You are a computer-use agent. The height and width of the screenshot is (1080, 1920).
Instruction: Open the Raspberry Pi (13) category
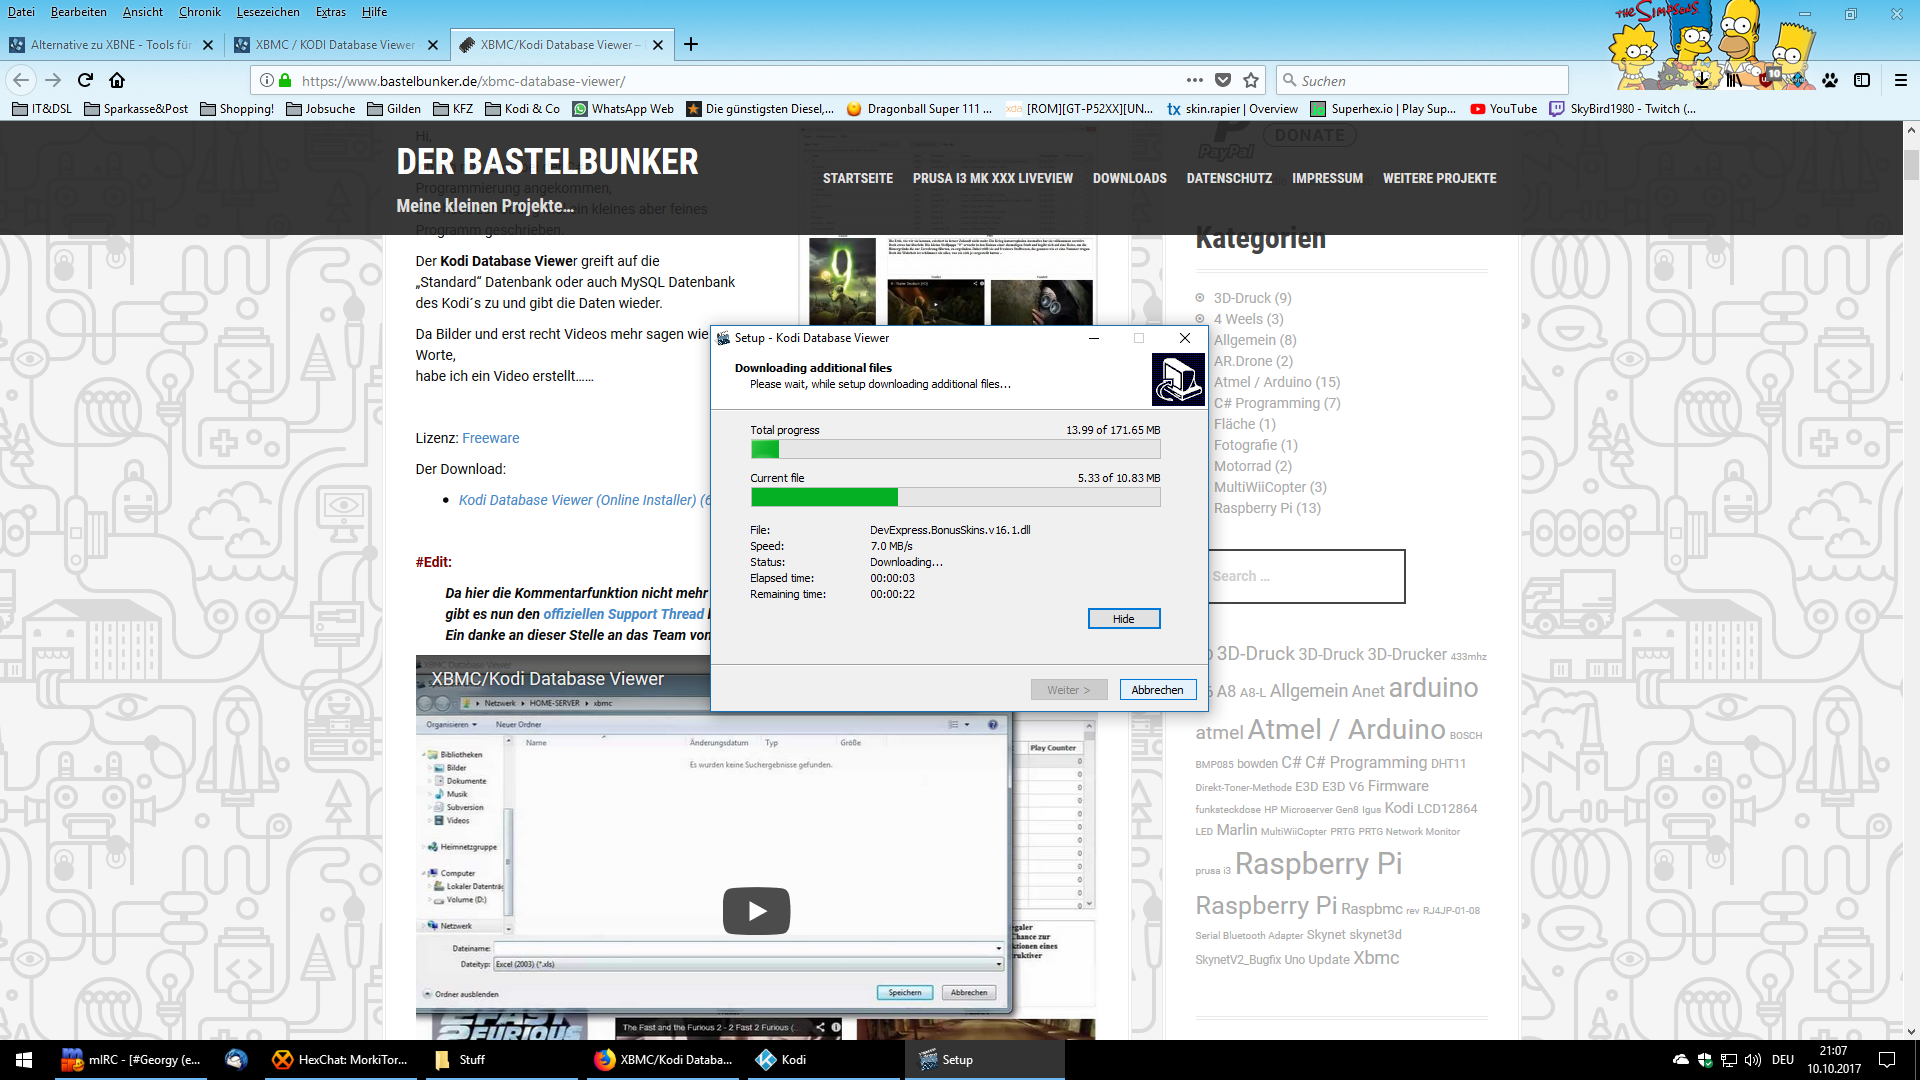point(1267,508)
